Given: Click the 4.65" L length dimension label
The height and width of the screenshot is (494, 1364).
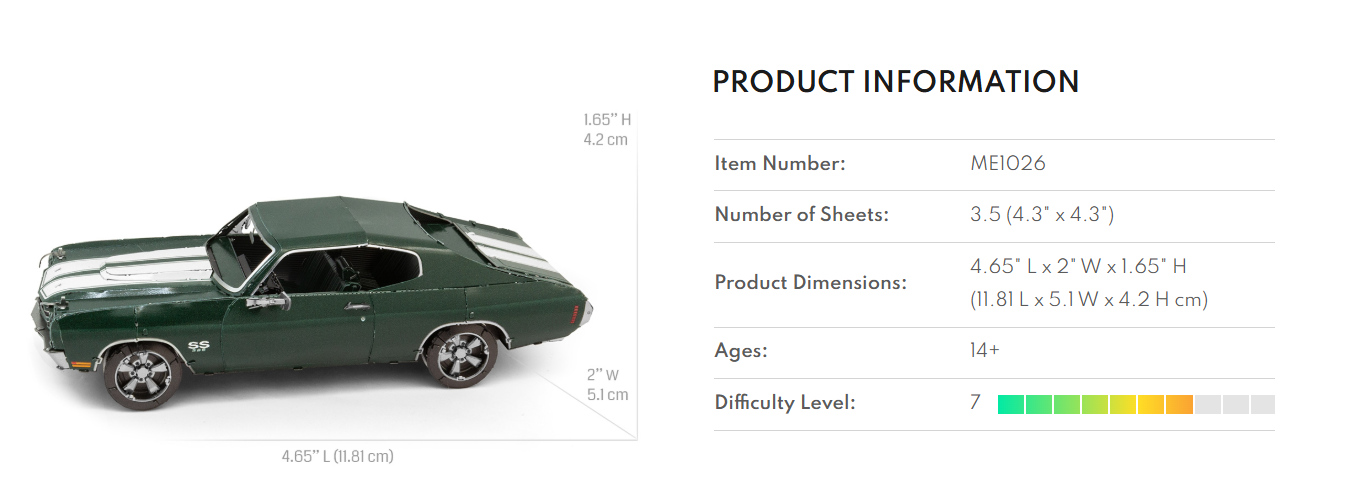Looking at the screenshot, I should [337, 457].
